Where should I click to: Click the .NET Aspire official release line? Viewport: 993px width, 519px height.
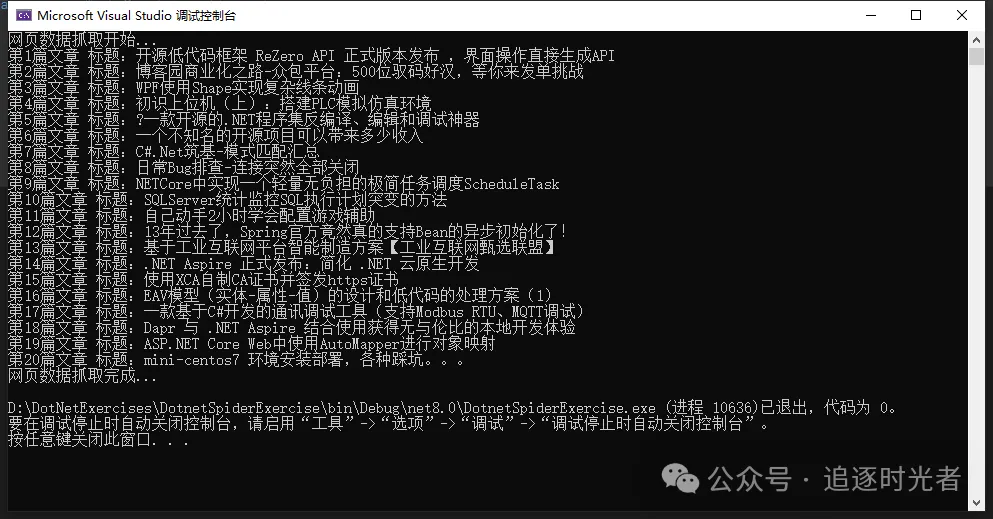[x=244, y=264]
